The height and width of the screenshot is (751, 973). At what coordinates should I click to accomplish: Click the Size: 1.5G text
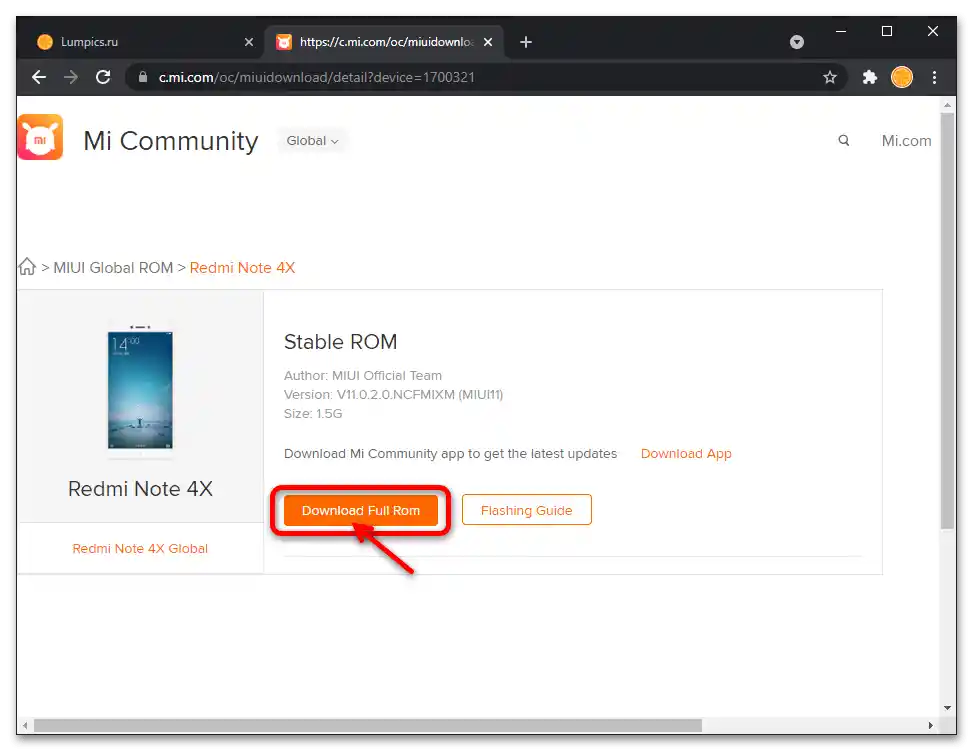[313, 413]
